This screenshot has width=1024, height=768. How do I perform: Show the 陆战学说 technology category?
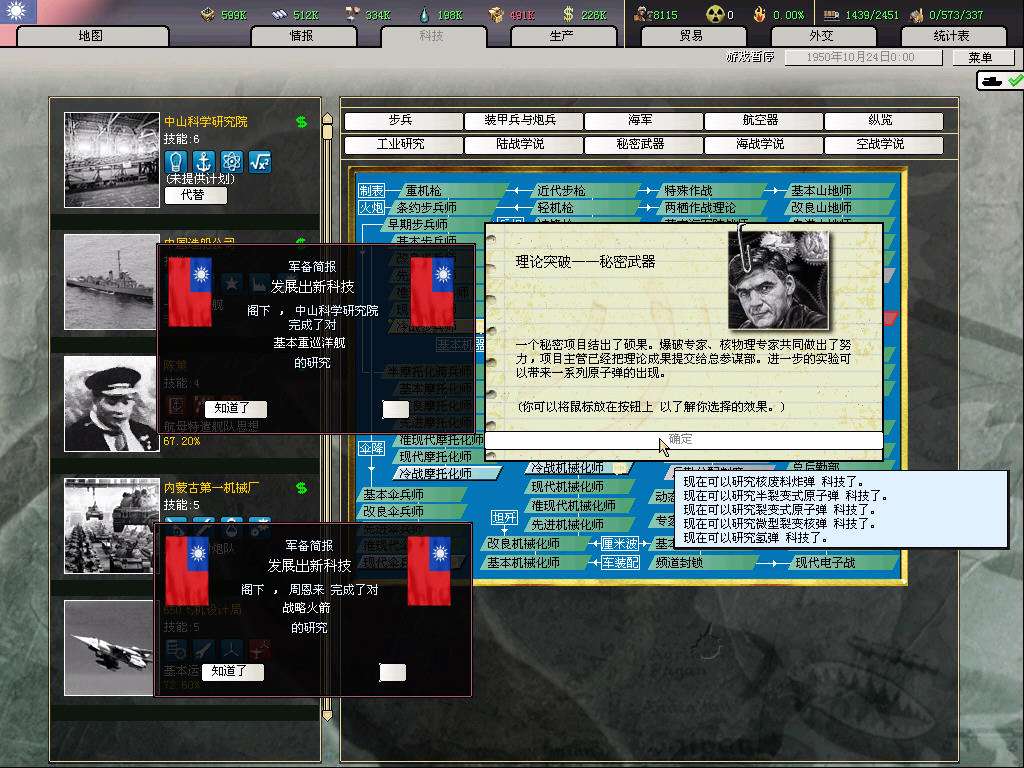coord(523,144)
